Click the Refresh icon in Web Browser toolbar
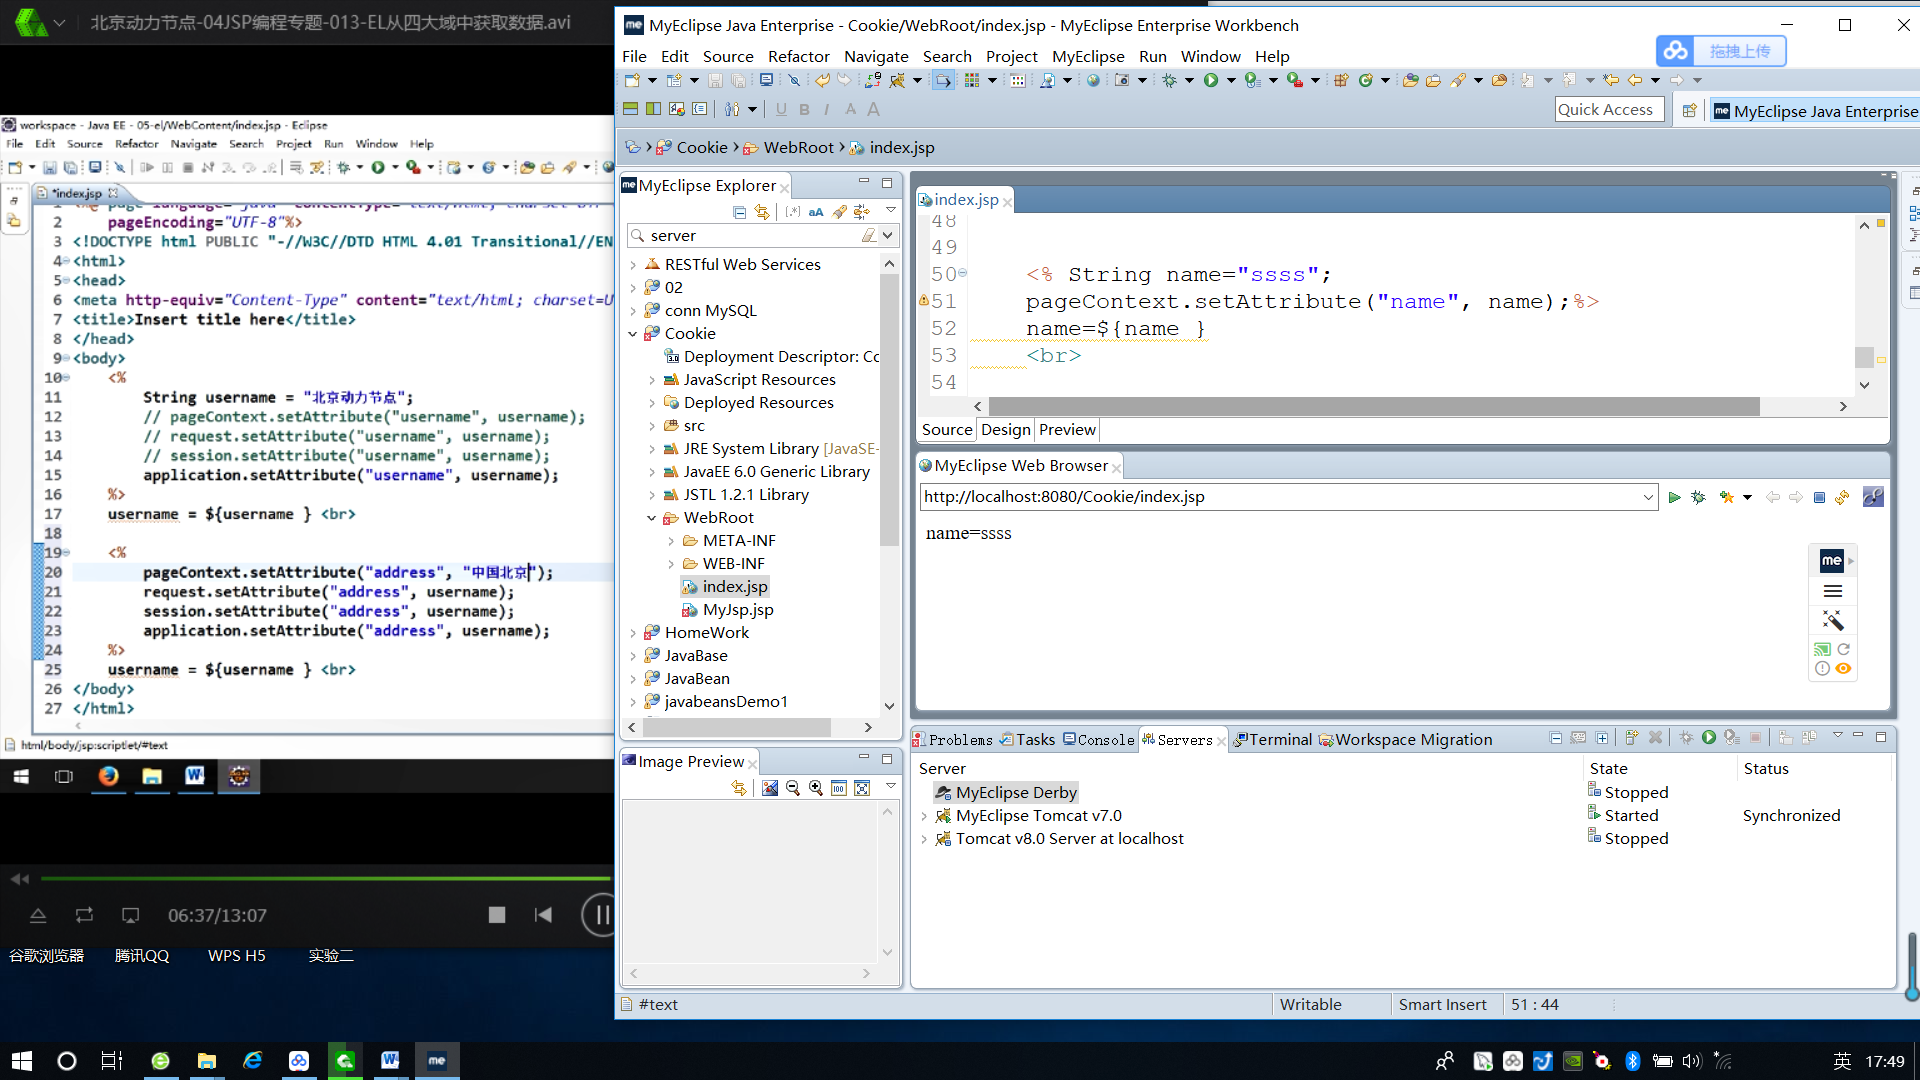Image resolution: width=1920 pixels, height=1080 pixels. 1842,497
